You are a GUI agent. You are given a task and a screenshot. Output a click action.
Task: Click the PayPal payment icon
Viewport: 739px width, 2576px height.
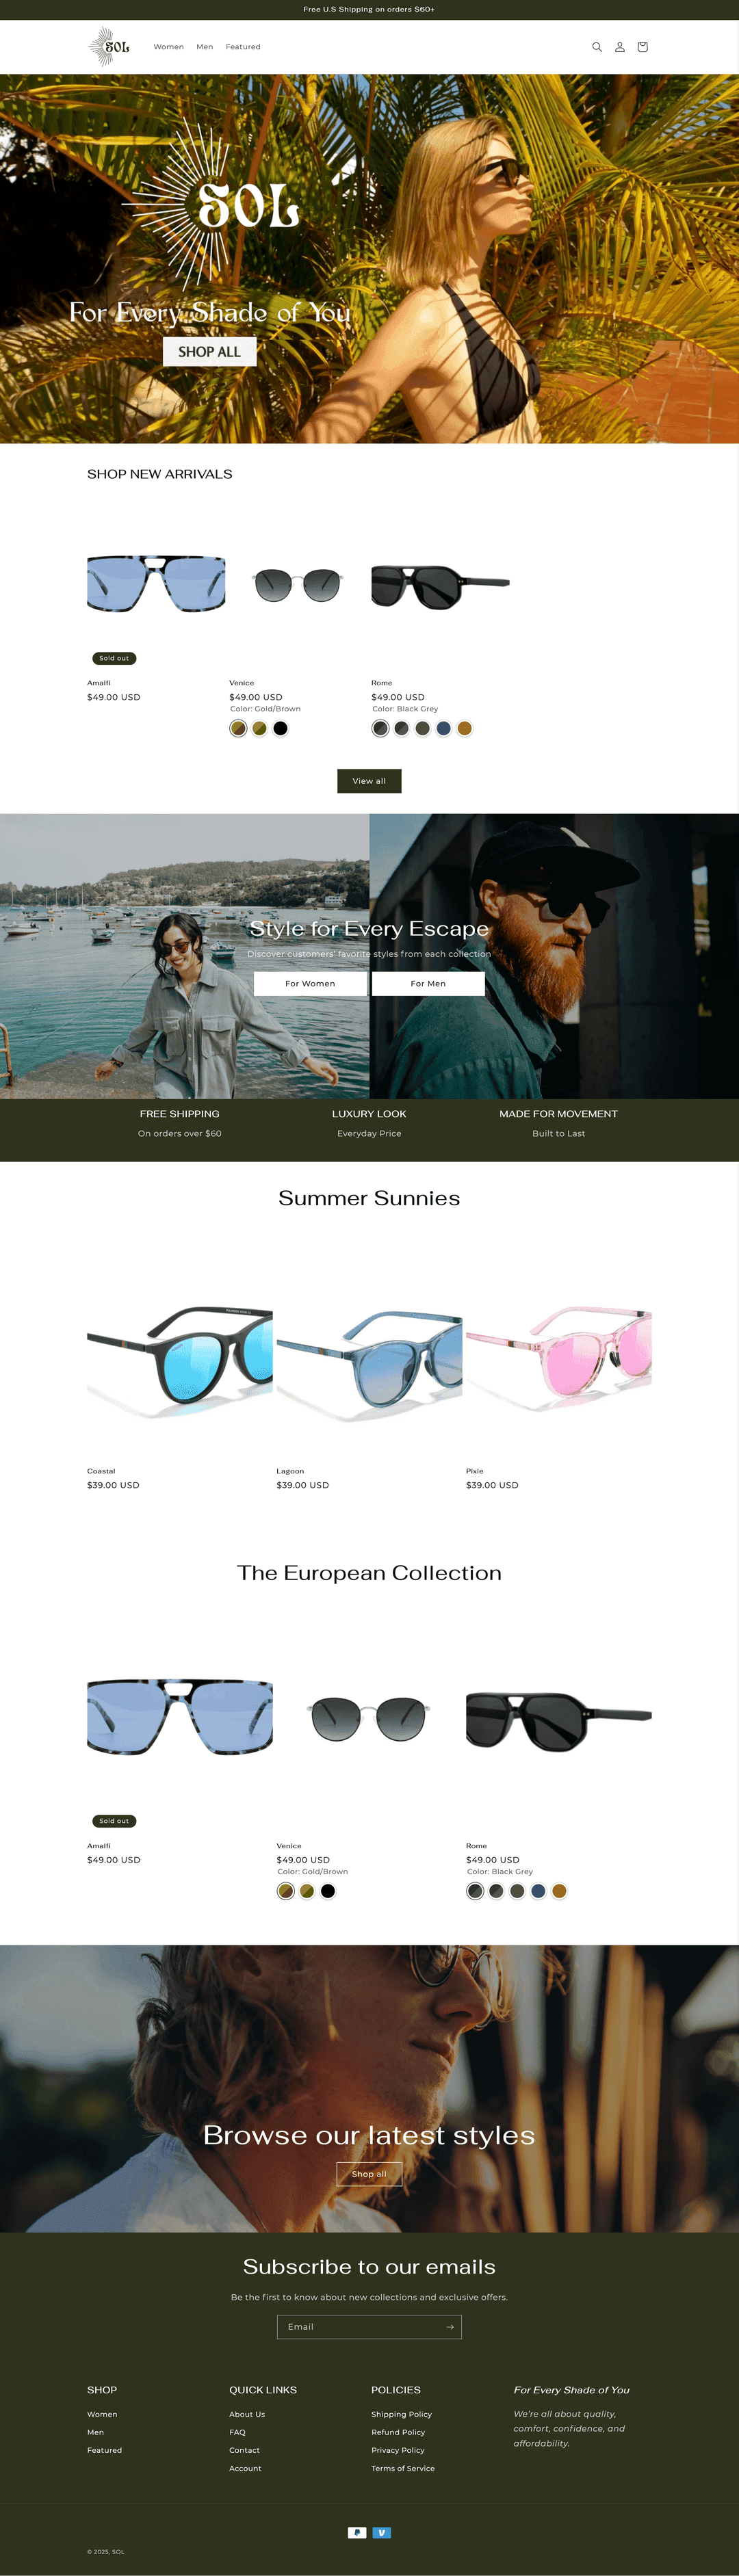click(357, 2533)
